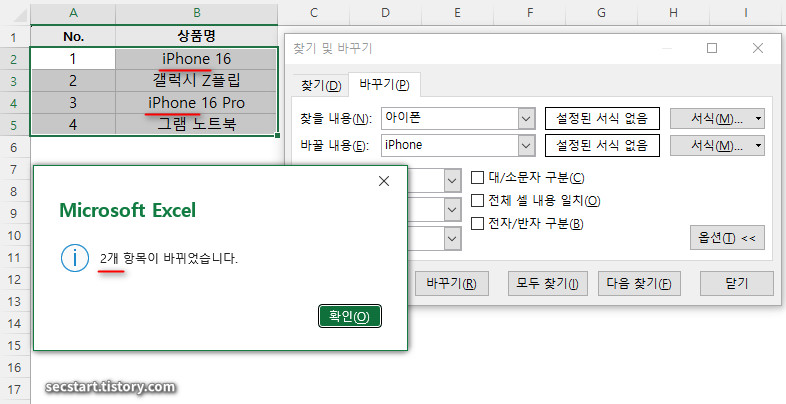Select column E header
786x404 pixels.
click(x=458, y=14)
